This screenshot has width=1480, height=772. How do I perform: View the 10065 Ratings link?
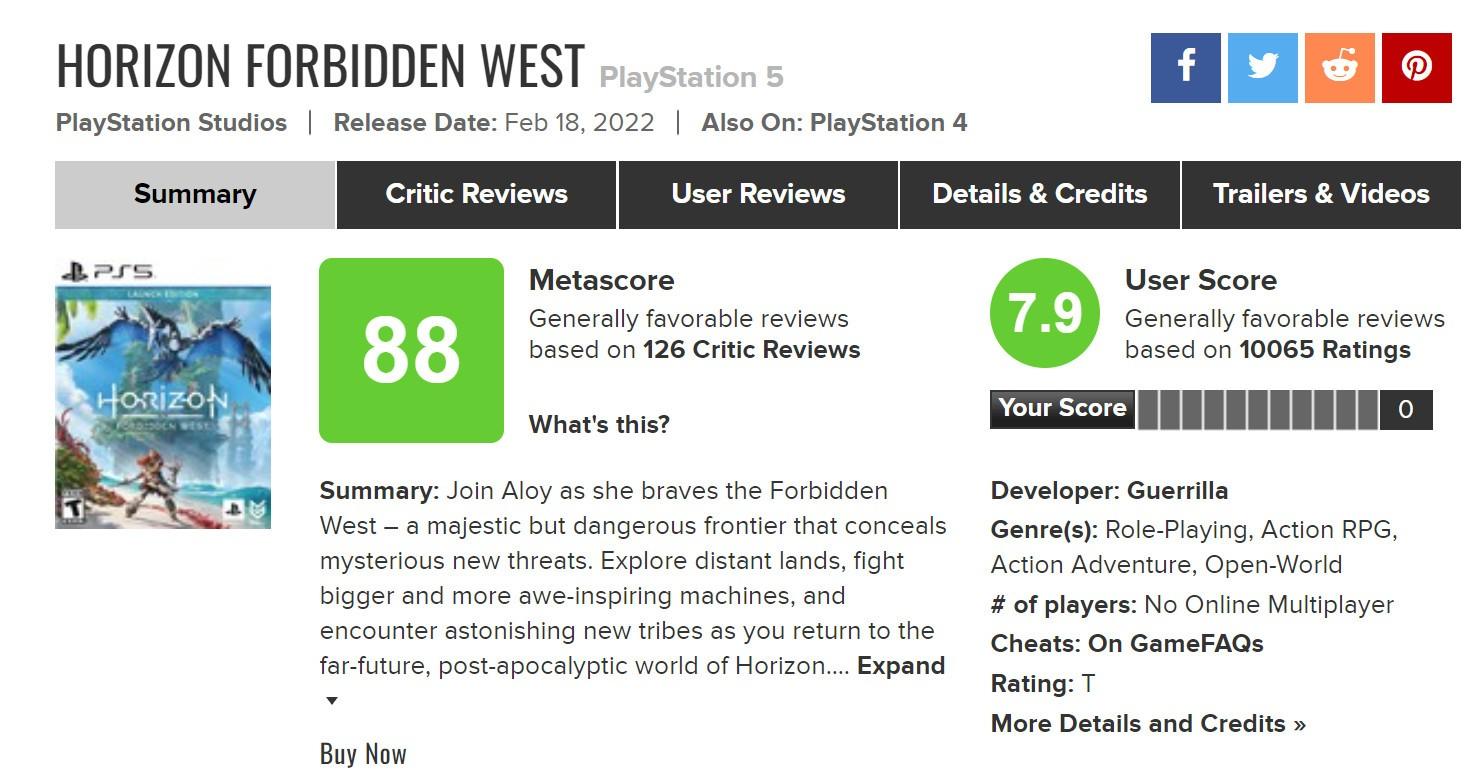click(1325, 350)
